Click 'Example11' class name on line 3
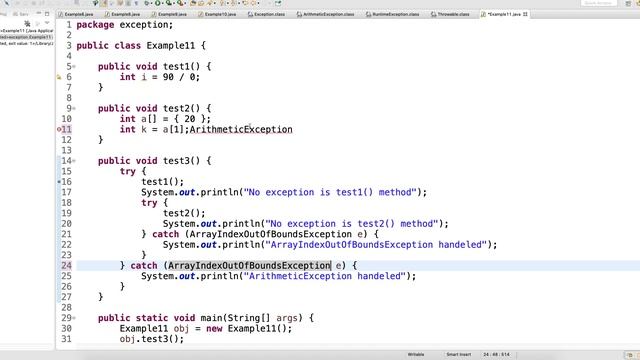The width and height of the screenshot is (640, 360). (171, 46)
